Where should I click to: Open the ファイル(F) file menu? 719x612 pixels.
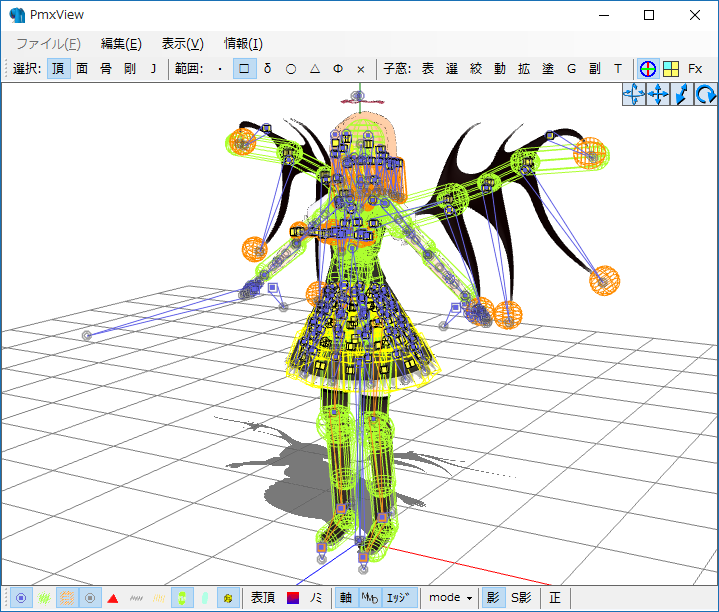point(47,43)
